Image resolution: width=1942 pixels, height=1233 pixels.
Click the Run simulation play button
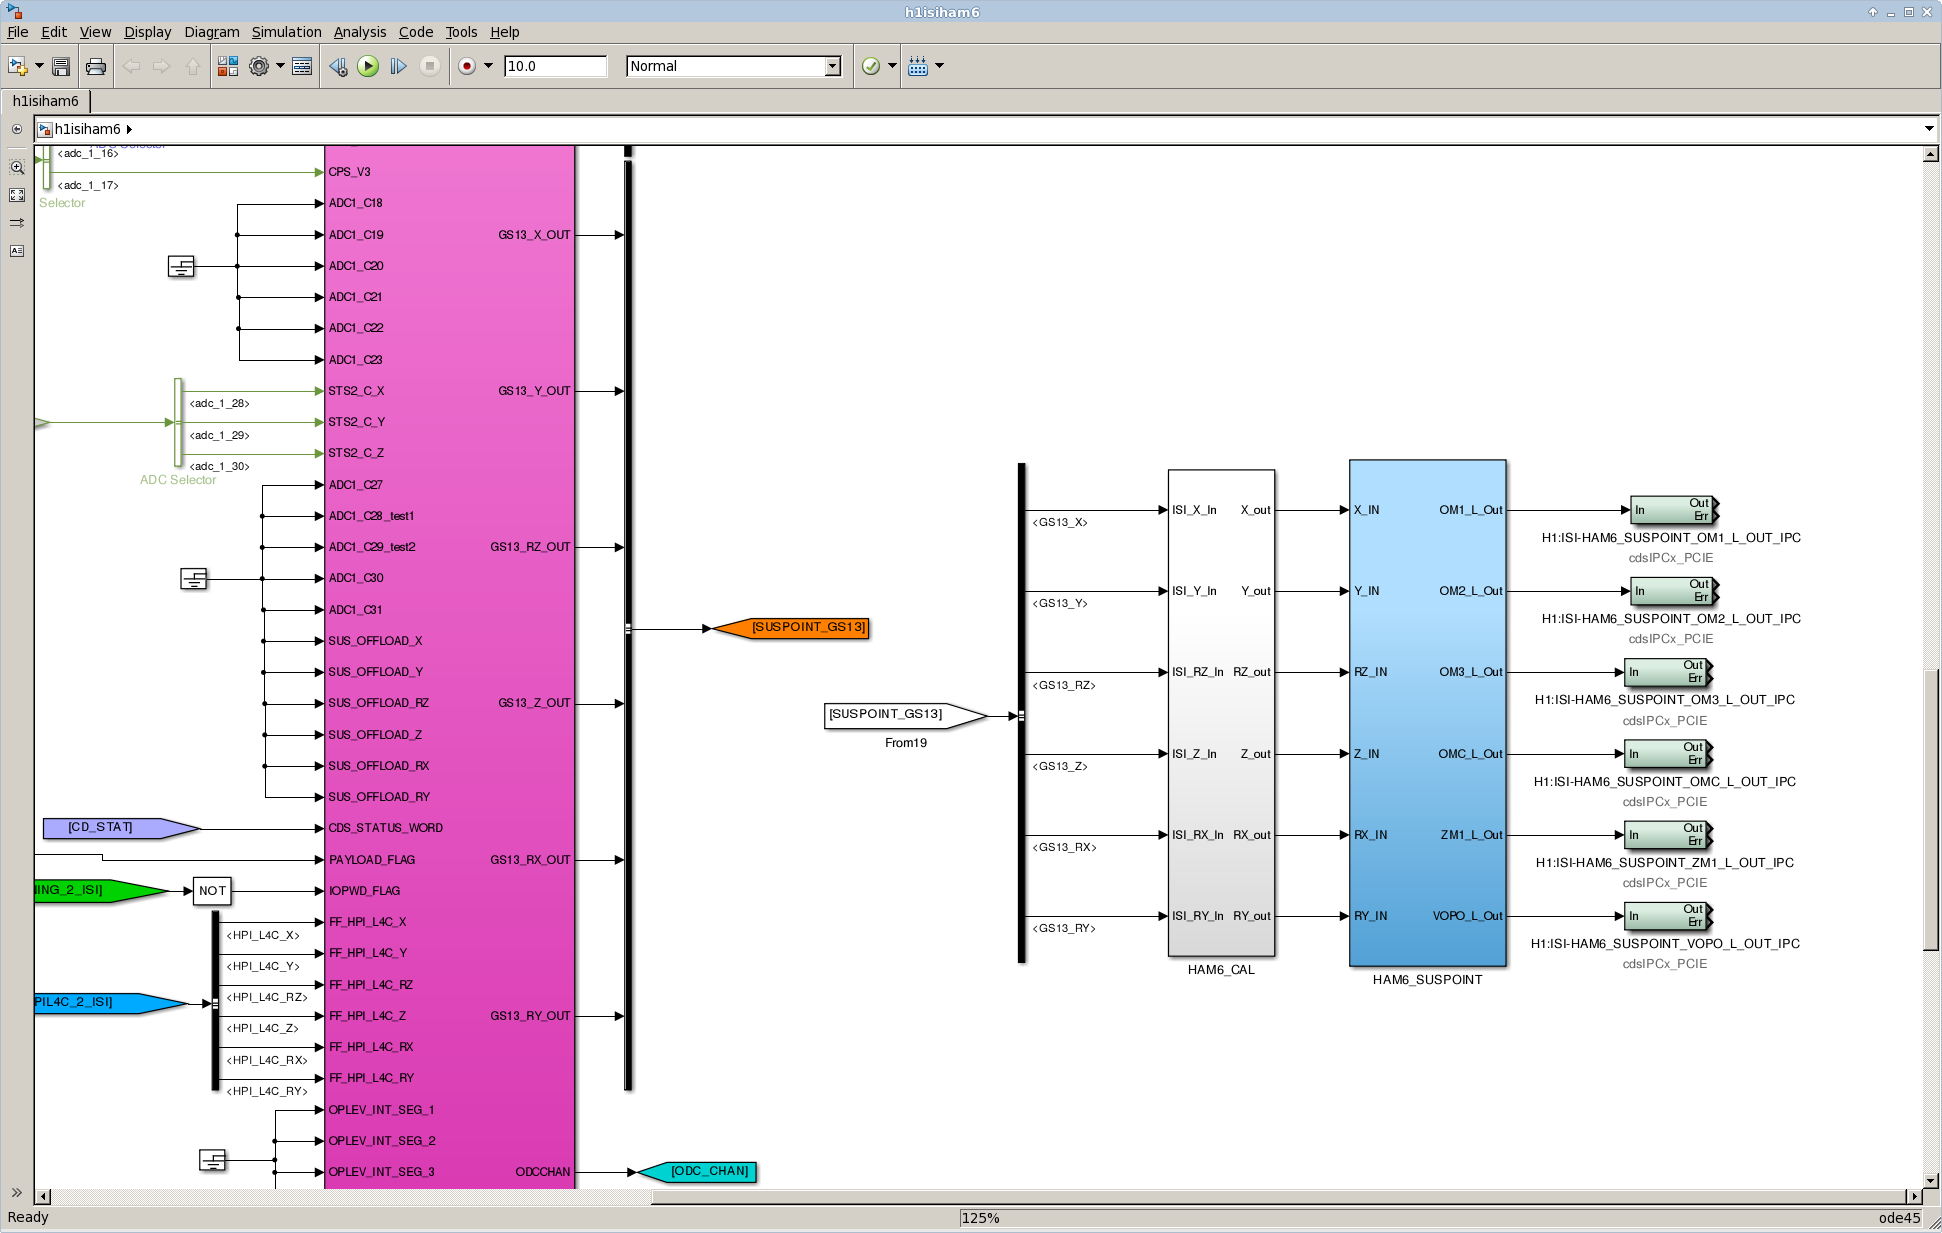click(368, 66)
